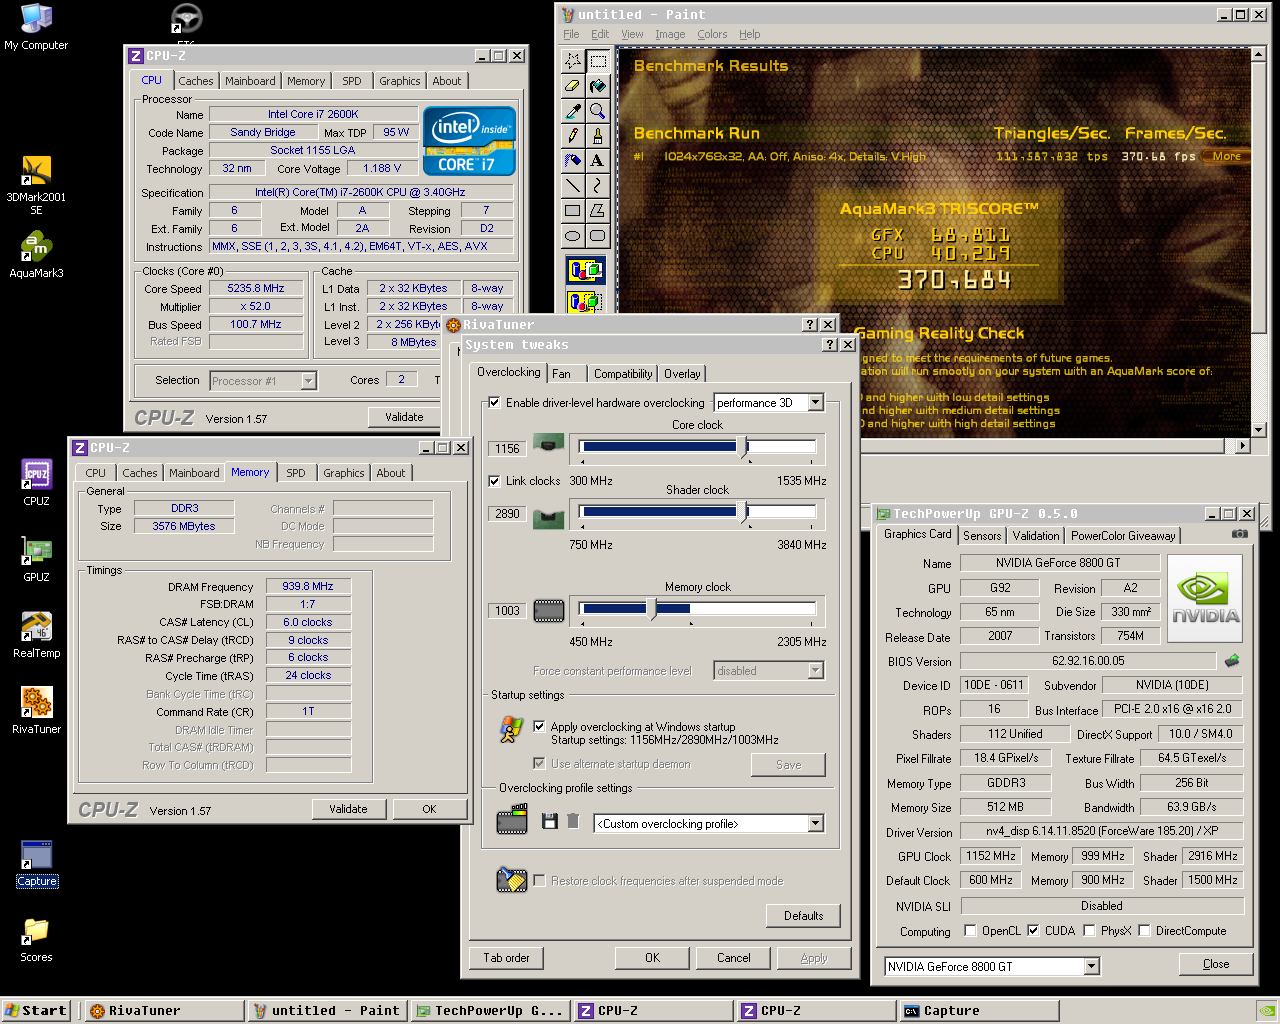This screenshot has height=1024, width=1280.
Task: Open the Colors menu in Paint
Action: [x=712, y=34]
